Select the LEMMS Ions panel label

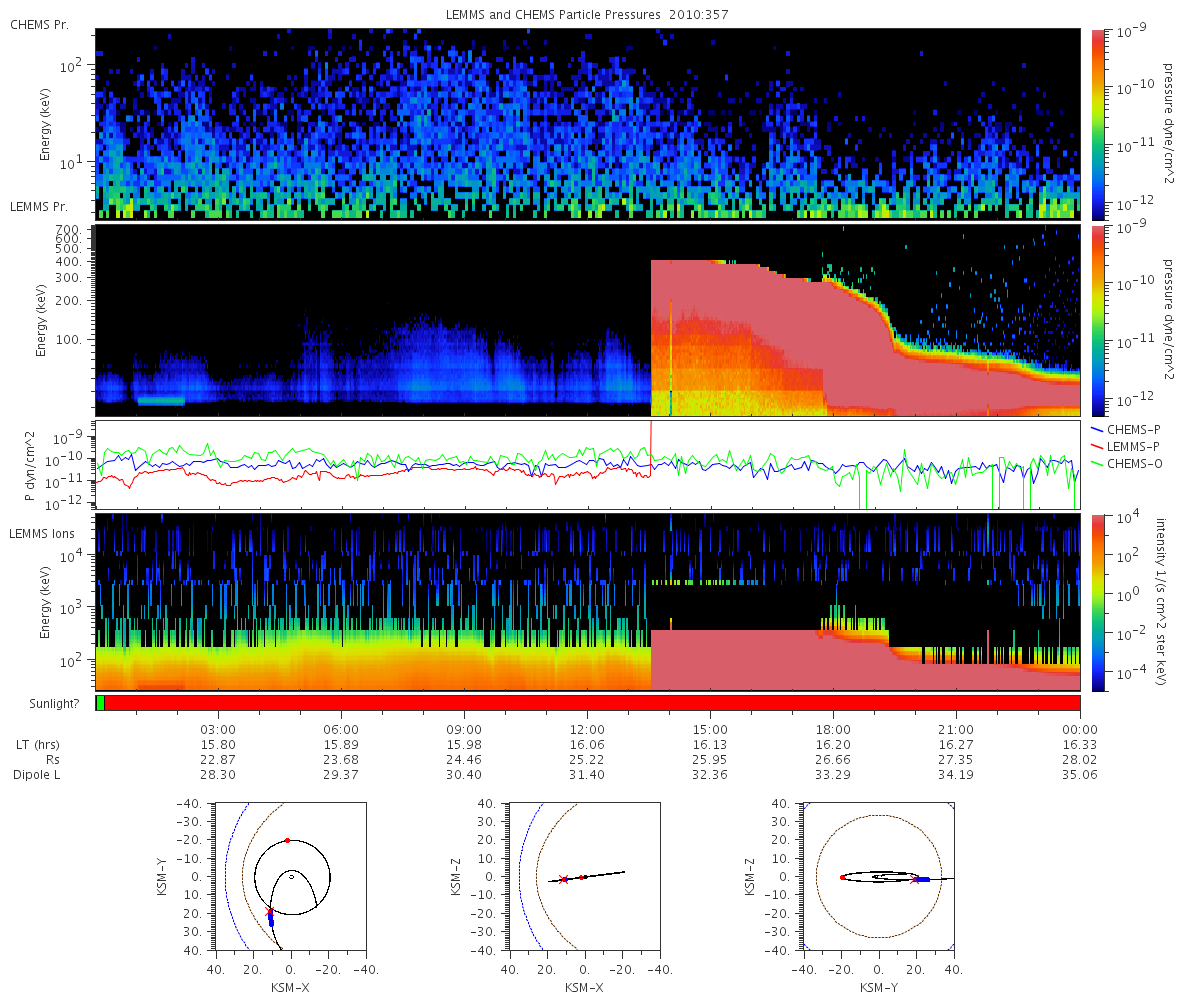(42, 534)
